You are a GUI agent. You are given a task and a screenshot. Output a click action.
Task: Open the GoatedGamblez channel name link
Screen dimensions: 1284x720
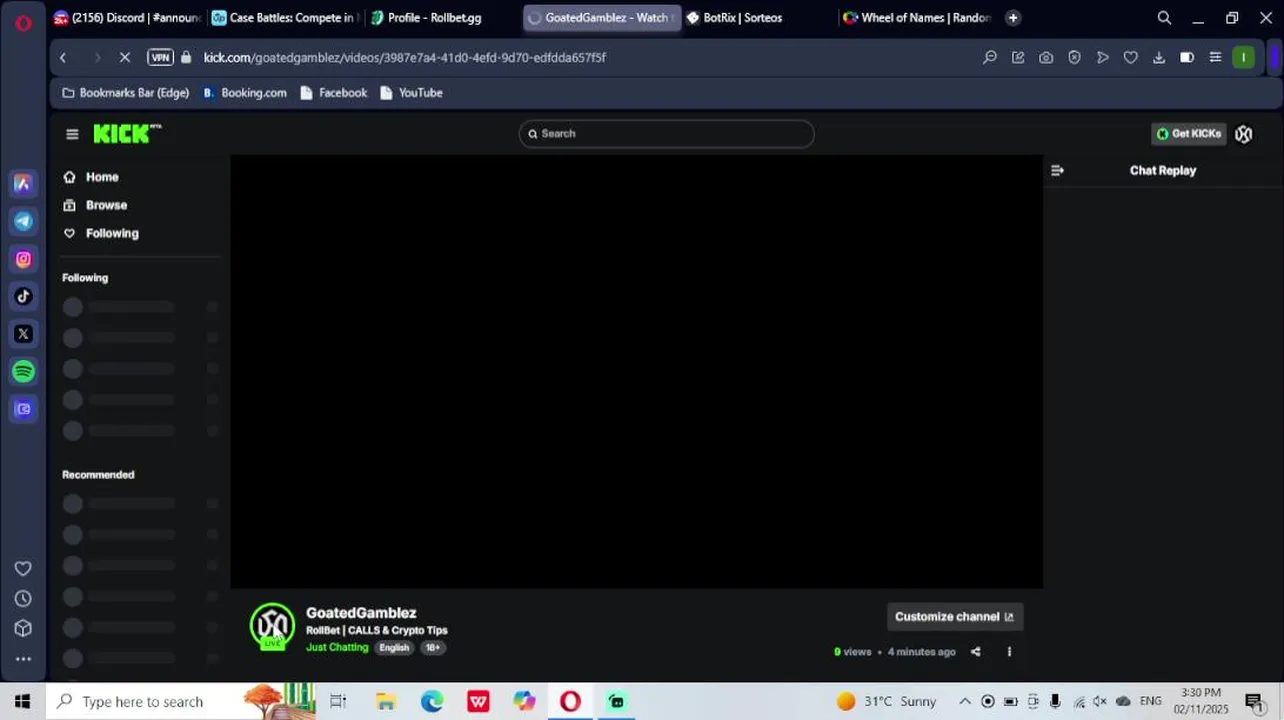(x=361, y=613)
